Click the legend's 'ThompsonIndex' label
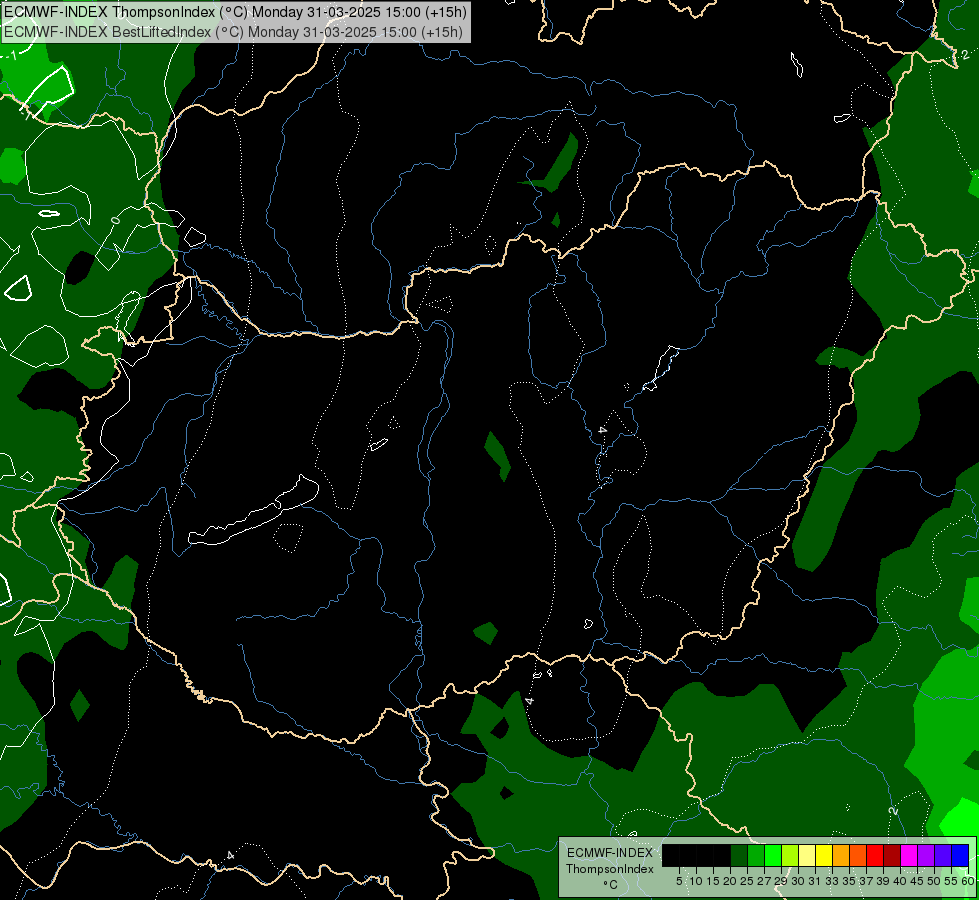Screen dimensions: 979x900 [x=610, y=869]
